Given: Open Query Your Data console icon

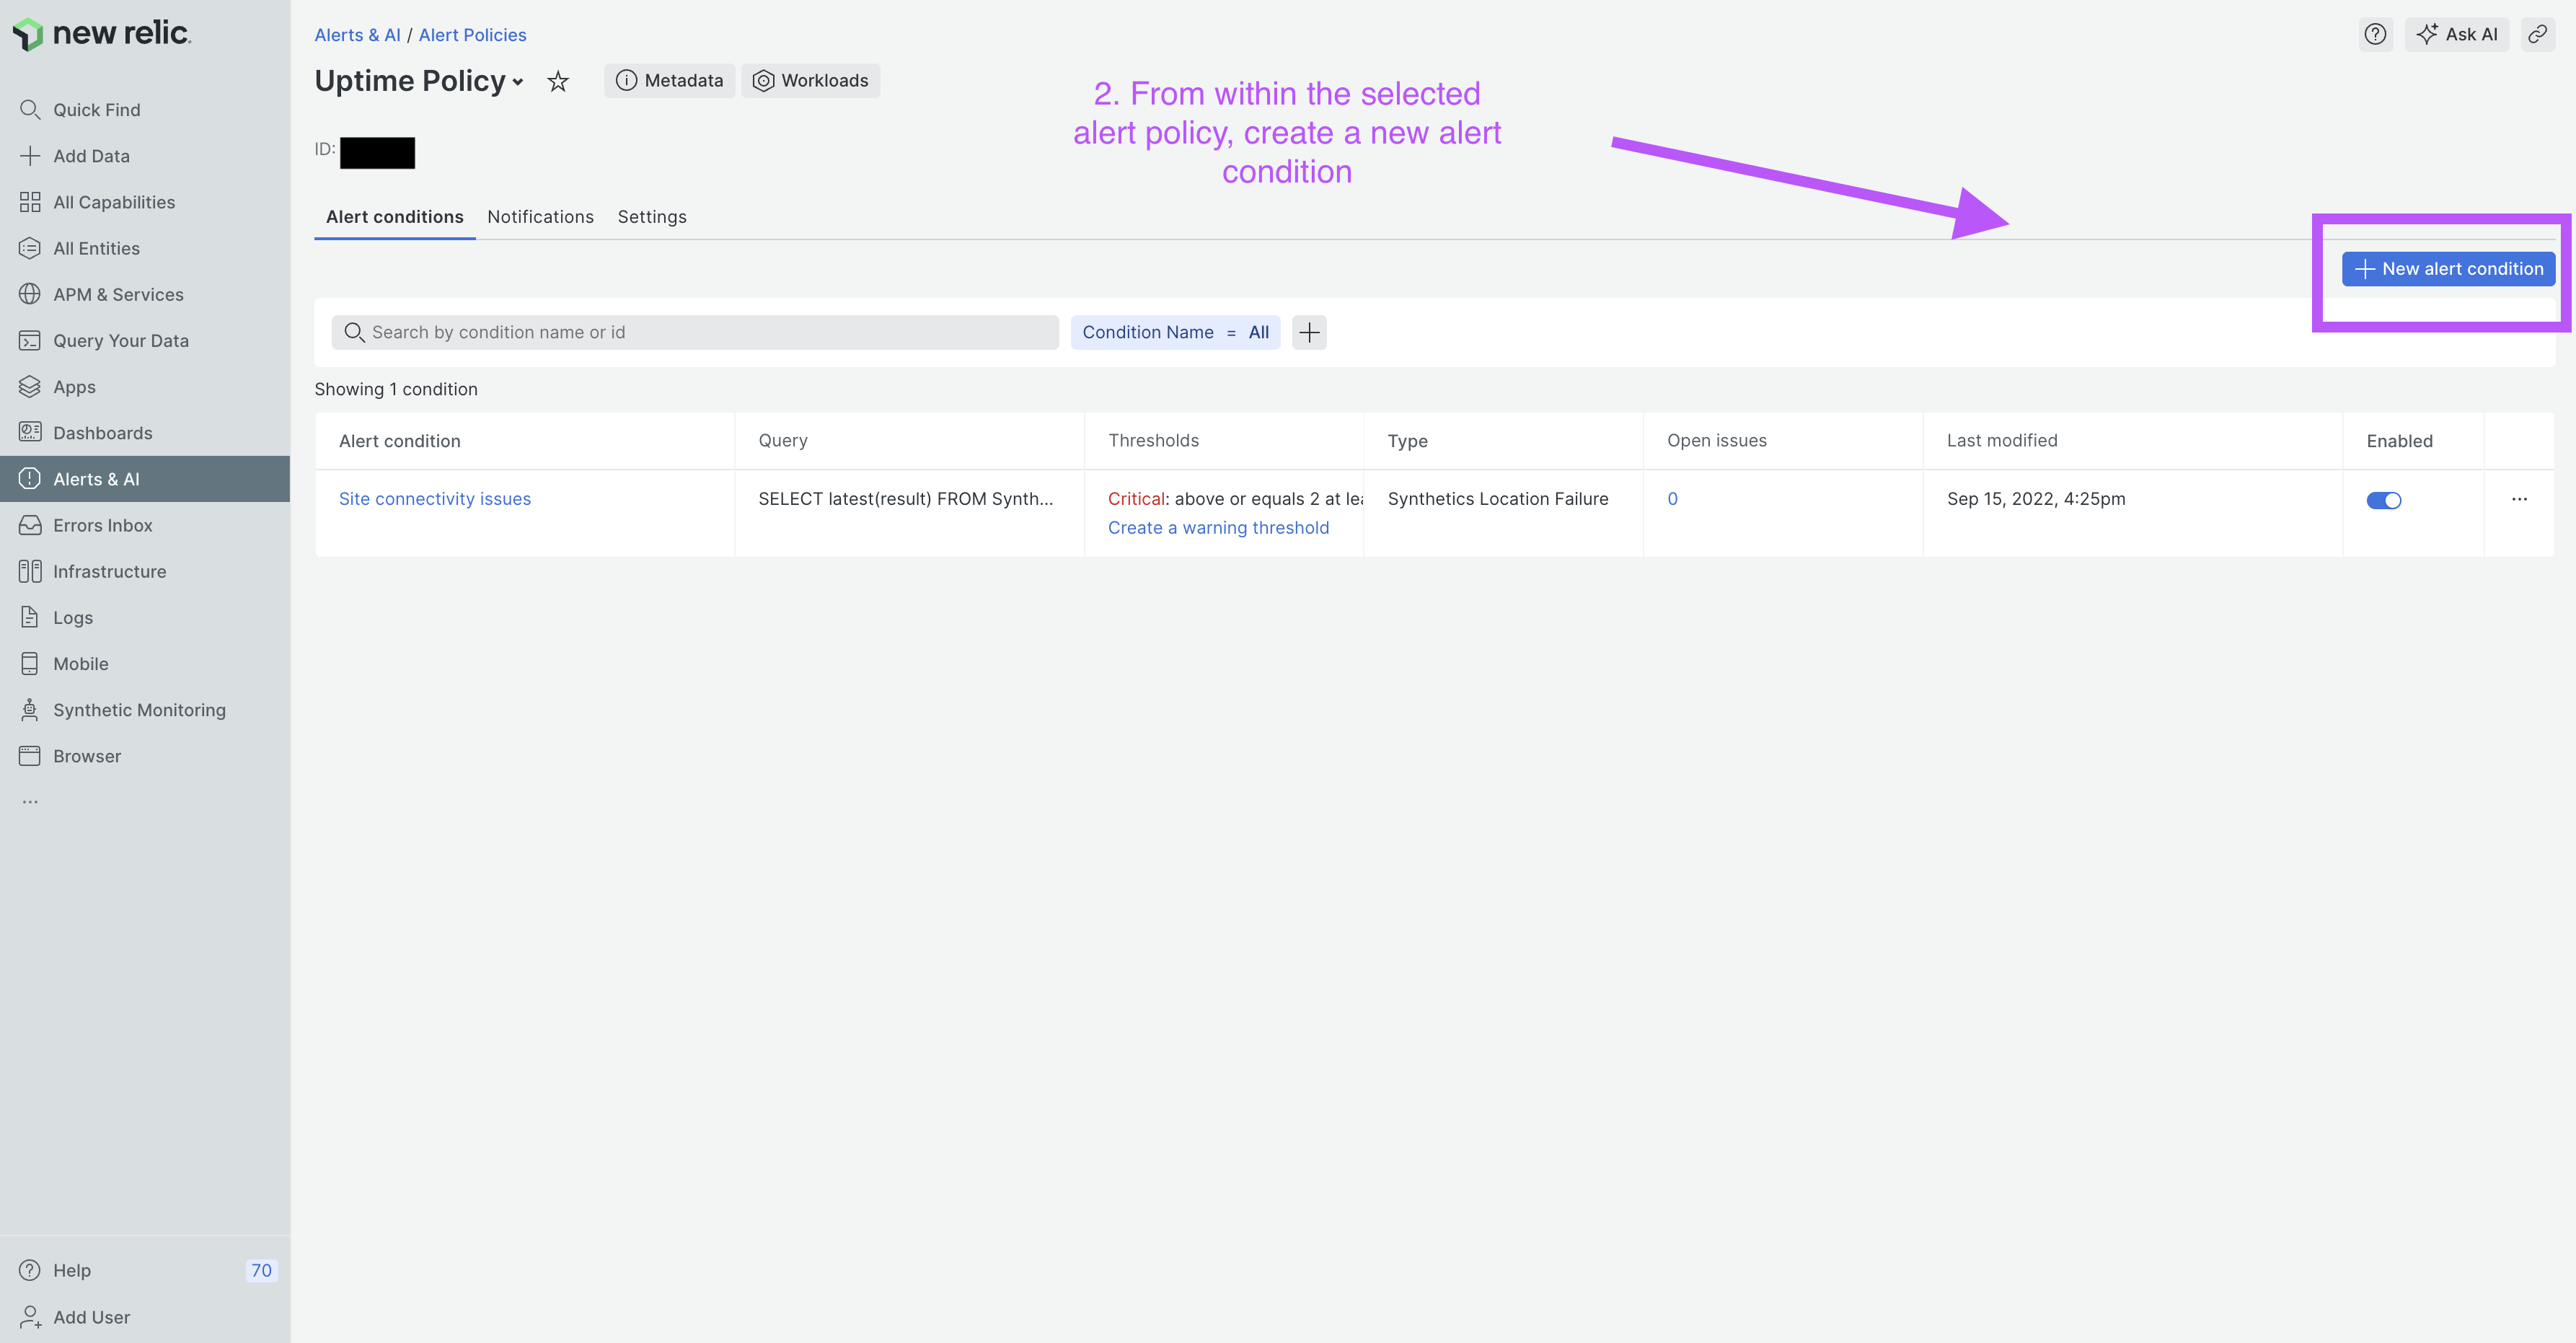Looking at the screenshot, I should click(x=30, y=341).
